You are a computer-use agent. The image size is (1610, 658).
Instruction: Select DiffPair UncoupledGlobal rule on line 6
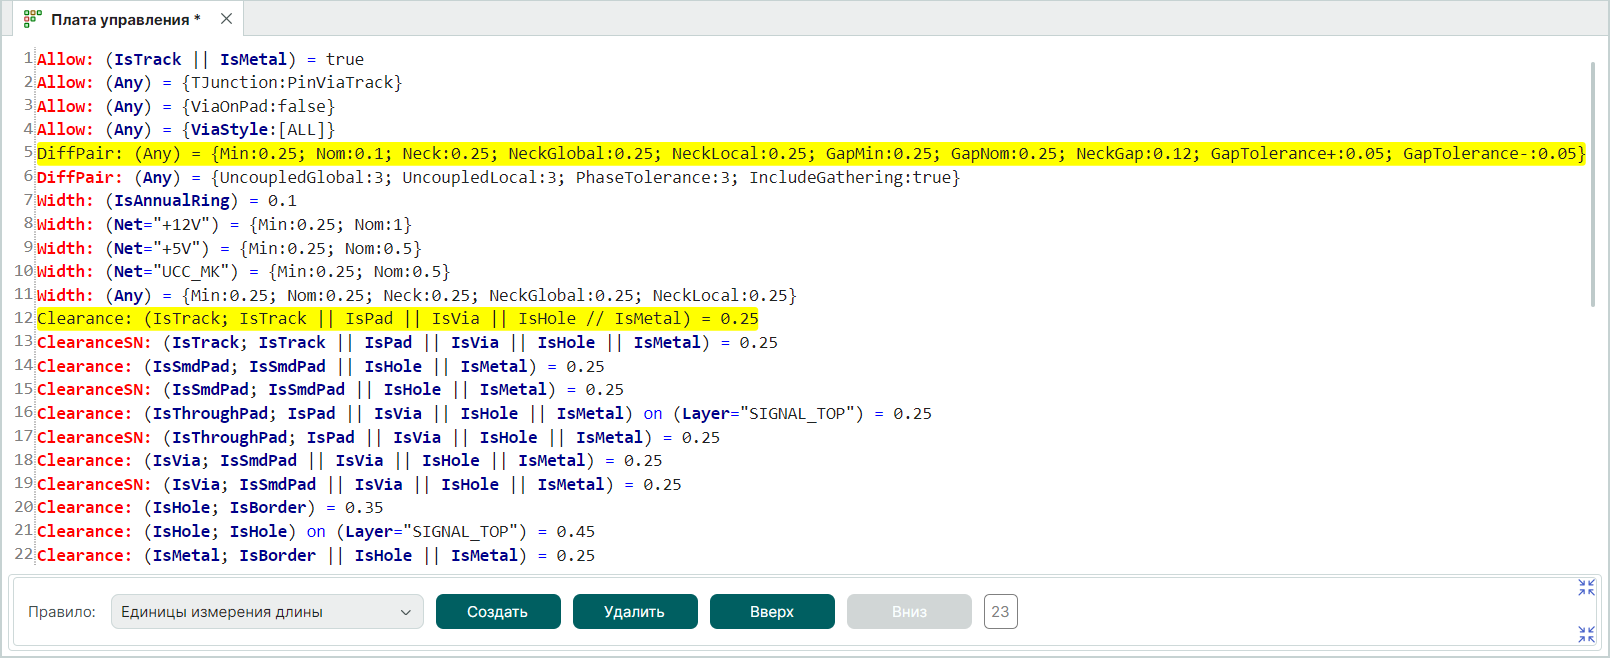point(498,177)
